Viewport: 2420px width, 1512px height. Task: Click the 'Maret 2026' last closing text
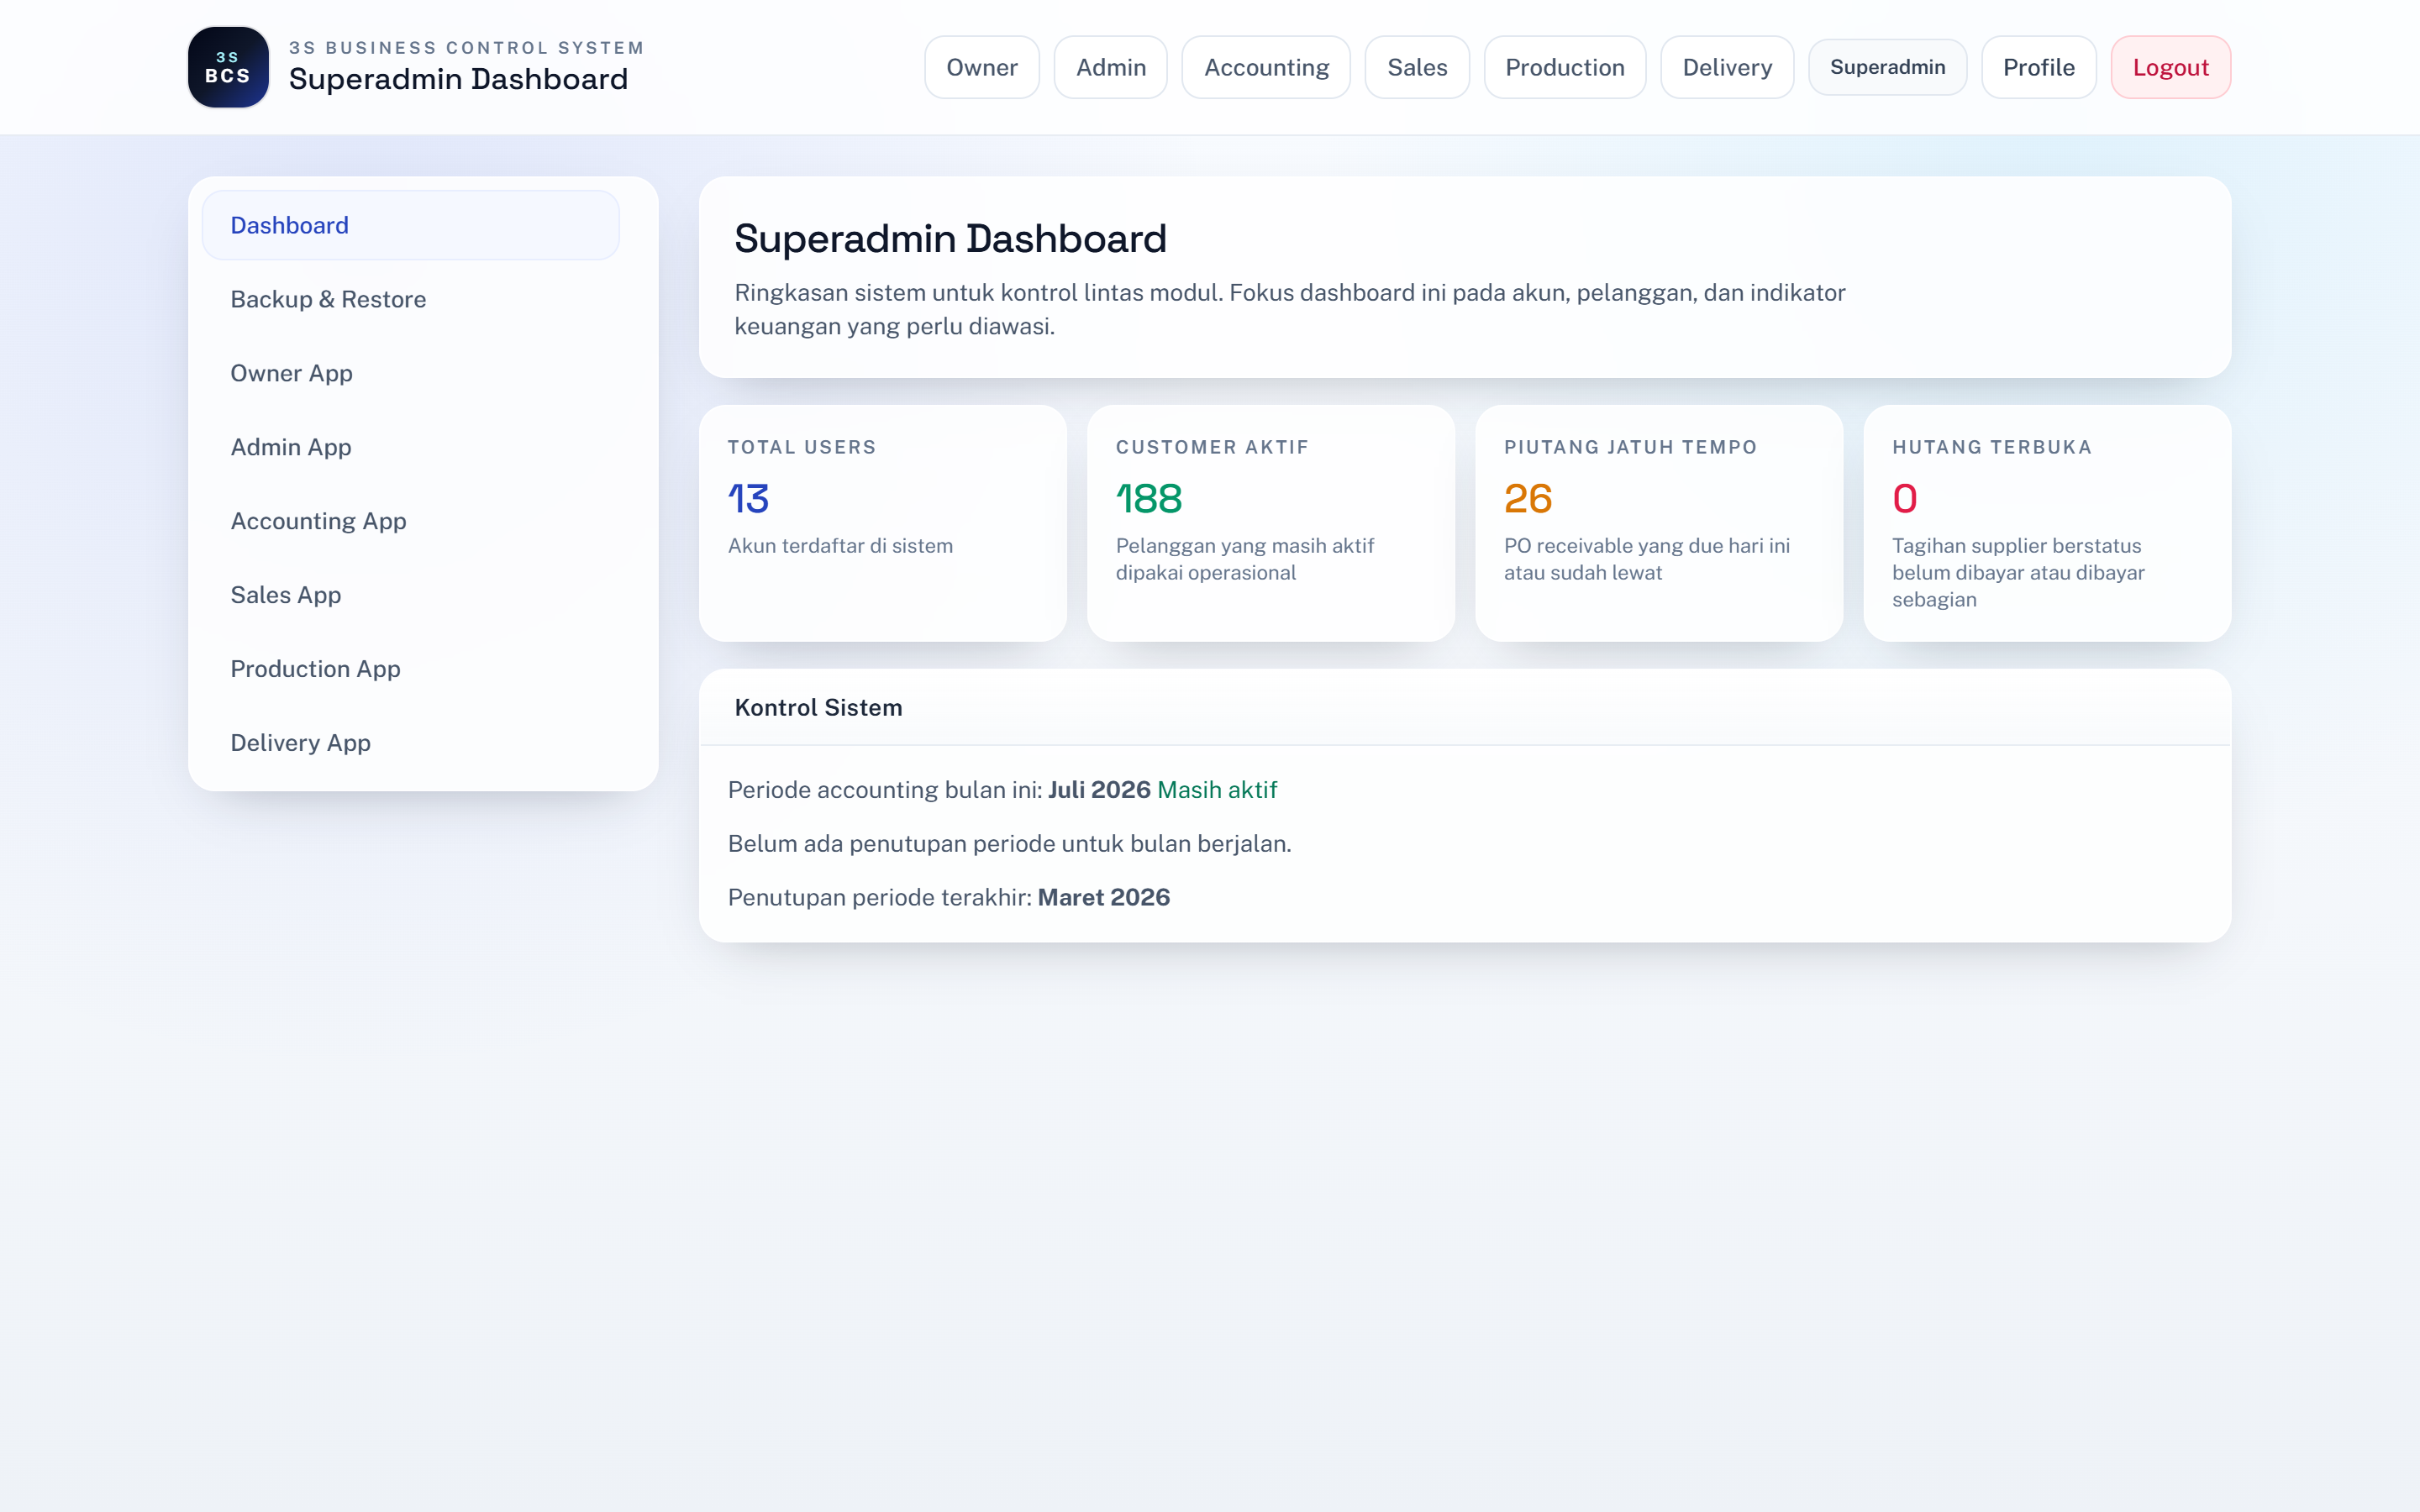(x=1103, y=897)
